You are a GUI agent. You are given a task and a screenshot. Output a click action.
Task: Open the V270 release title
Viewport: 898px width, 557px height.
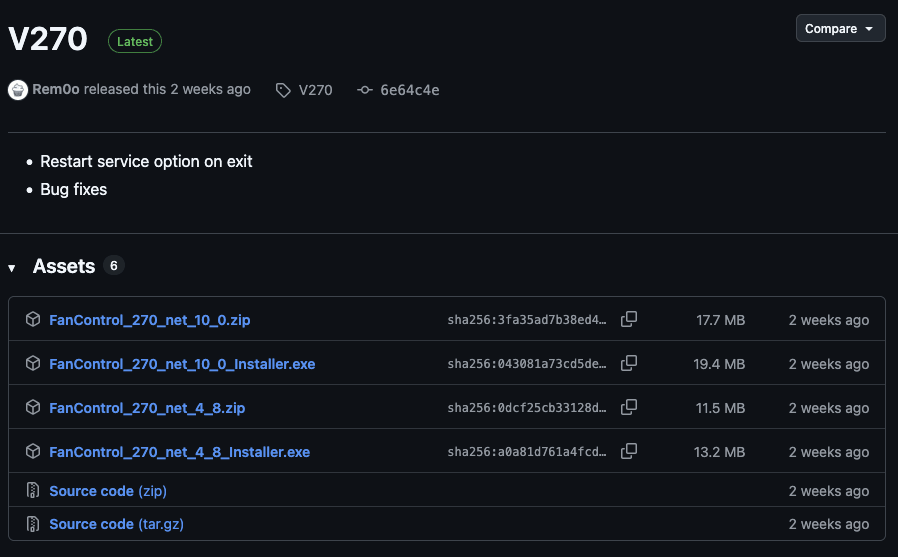(x=48, y=39)
